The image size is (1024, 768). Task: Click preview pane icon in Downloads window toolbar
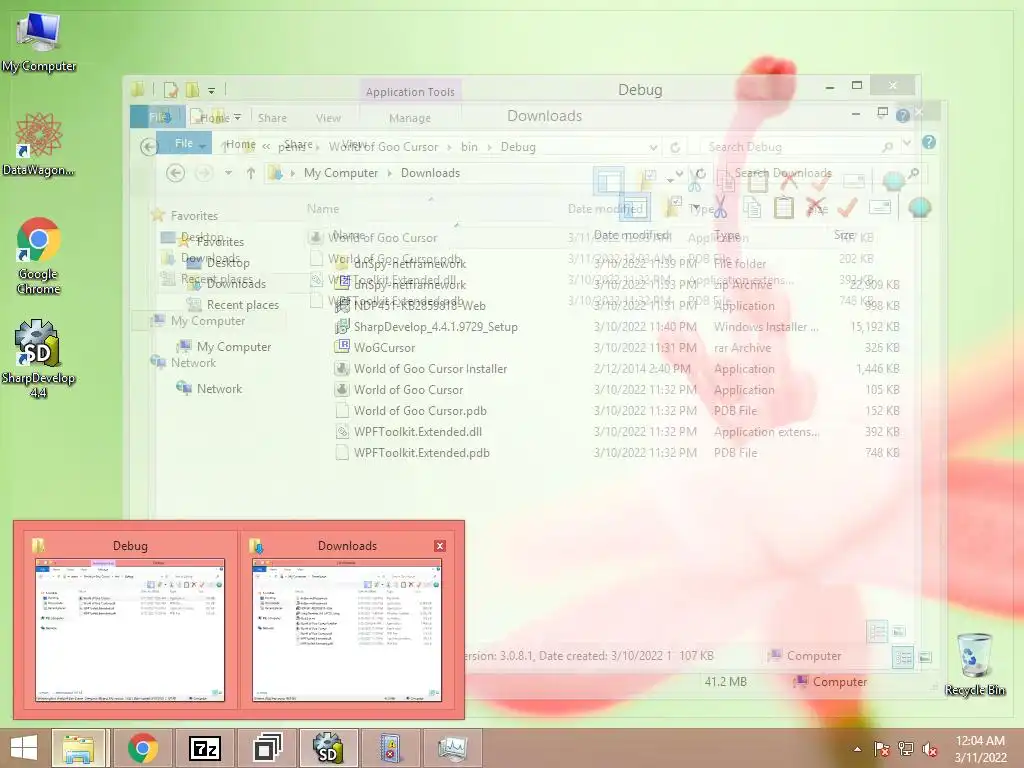pyautogui.click(x=633, y=208)
